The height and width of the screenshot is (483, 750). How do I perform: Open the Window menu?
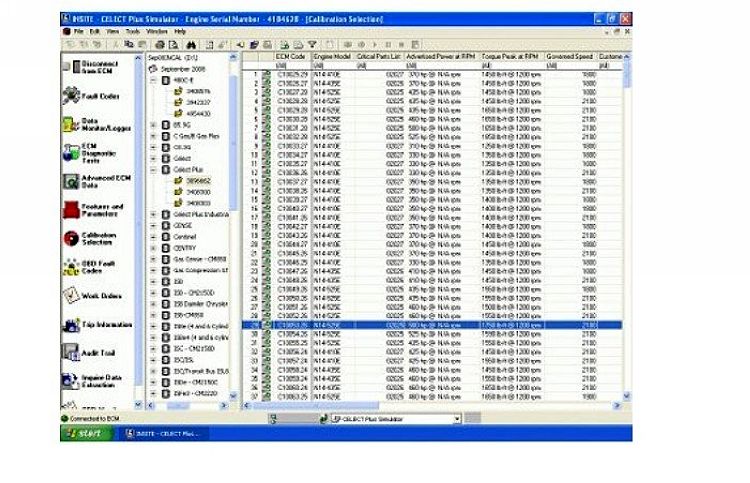click(156, 32)
